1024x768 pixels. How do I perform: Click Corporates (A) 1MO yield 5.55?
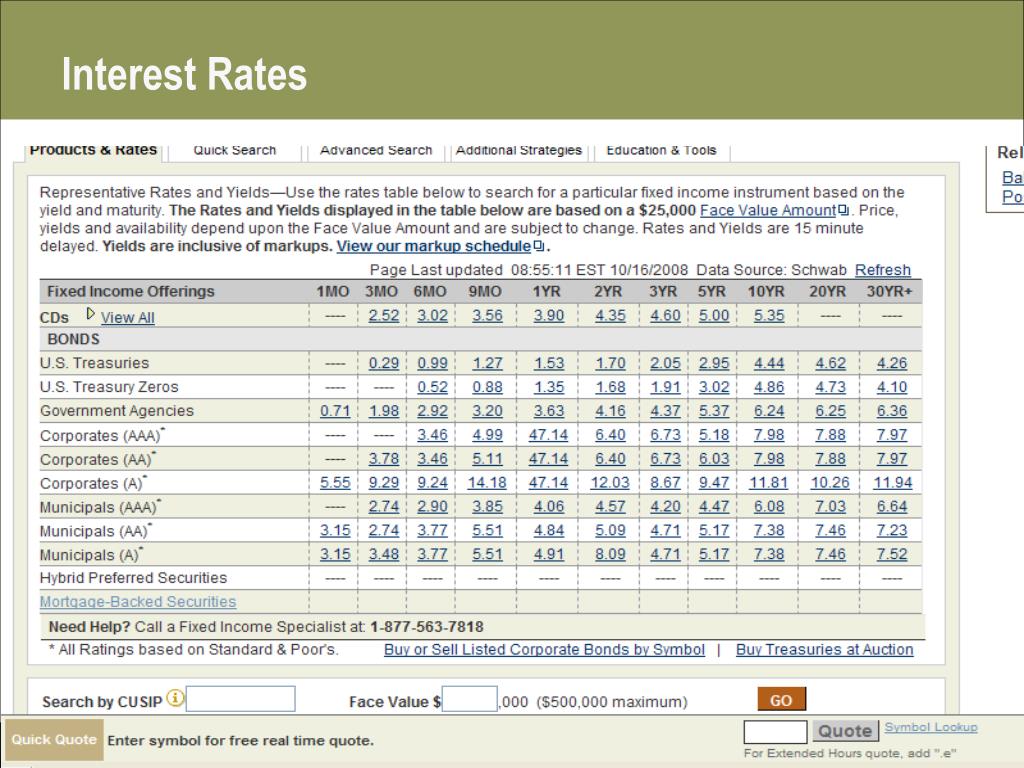pyautogui.click(x=335, y=483)
